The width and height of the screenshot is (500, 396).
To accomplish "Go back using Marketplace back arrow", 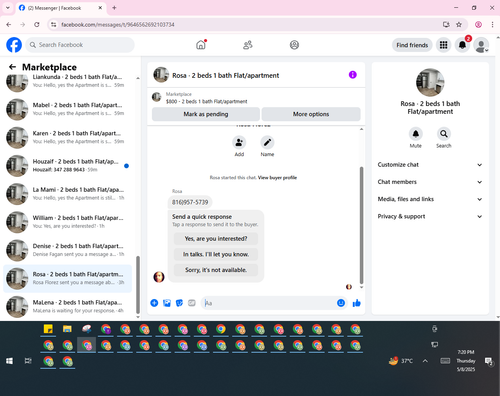I will (x=12, y=67).
